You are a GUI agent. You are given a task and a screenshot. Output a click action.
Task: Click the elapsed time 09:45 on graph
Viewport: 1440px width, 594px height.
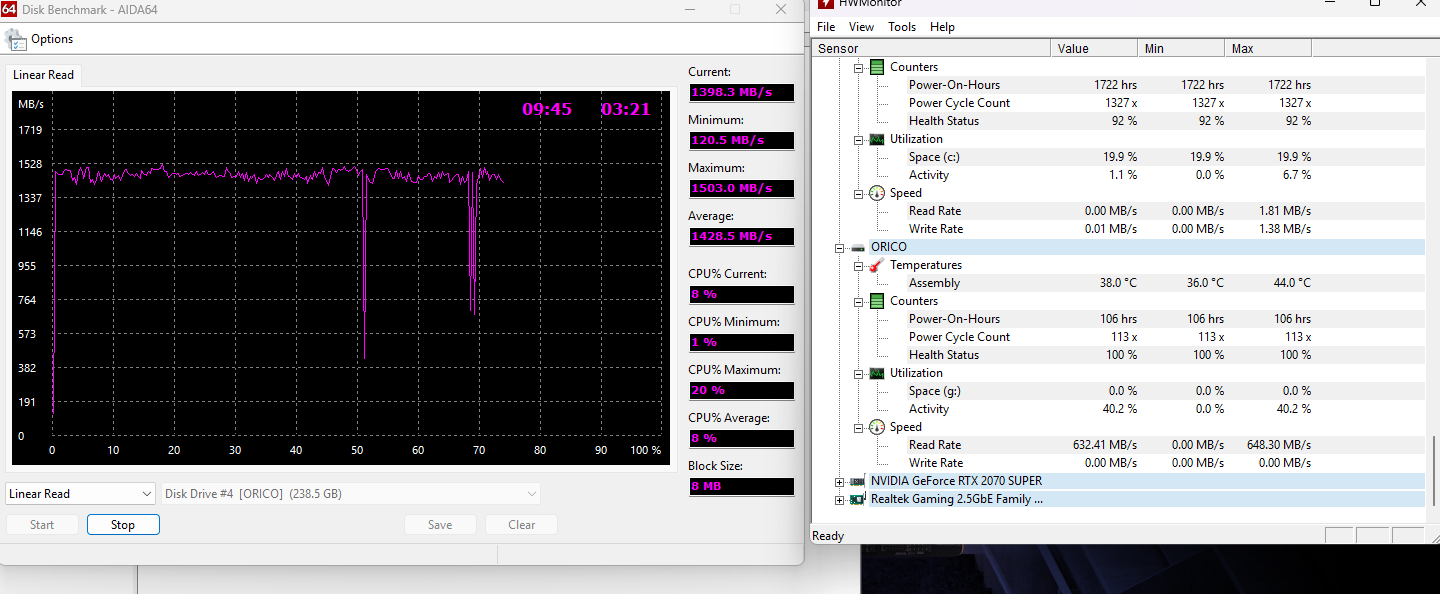547,109
